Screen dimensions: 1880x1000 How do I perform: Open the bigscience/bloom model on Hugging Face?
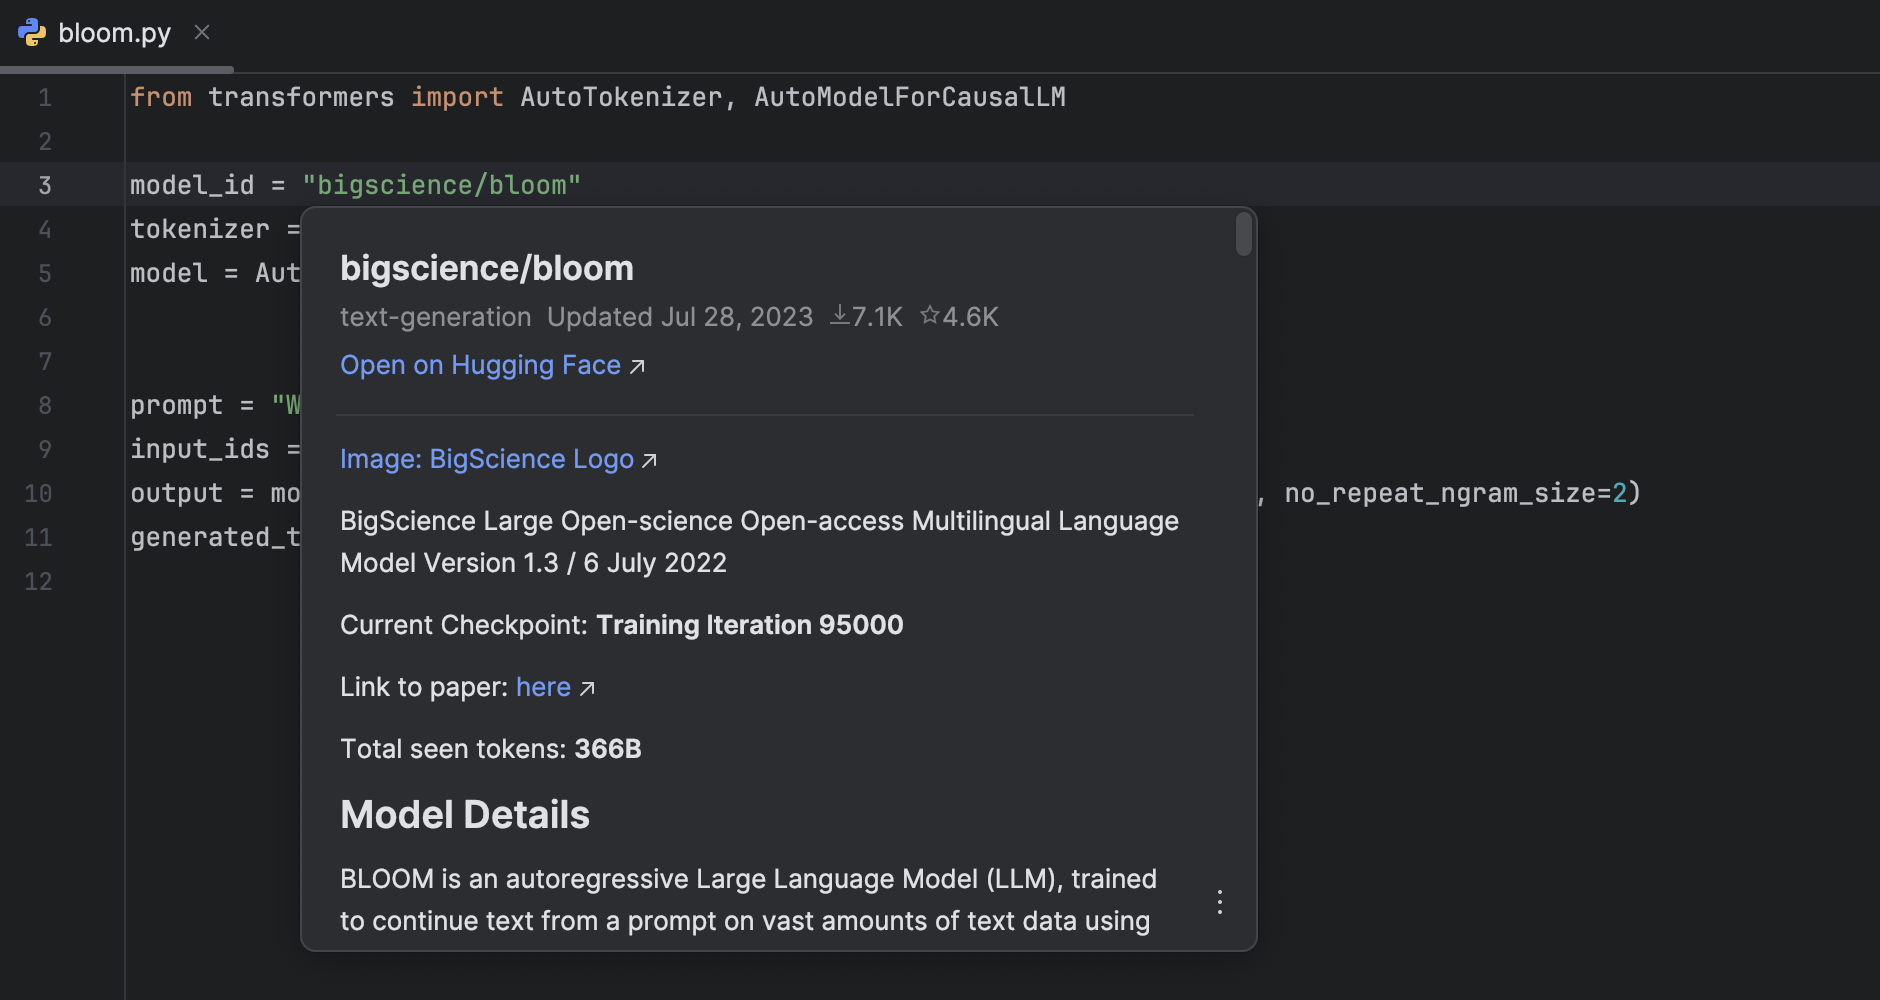pos(480,364)
